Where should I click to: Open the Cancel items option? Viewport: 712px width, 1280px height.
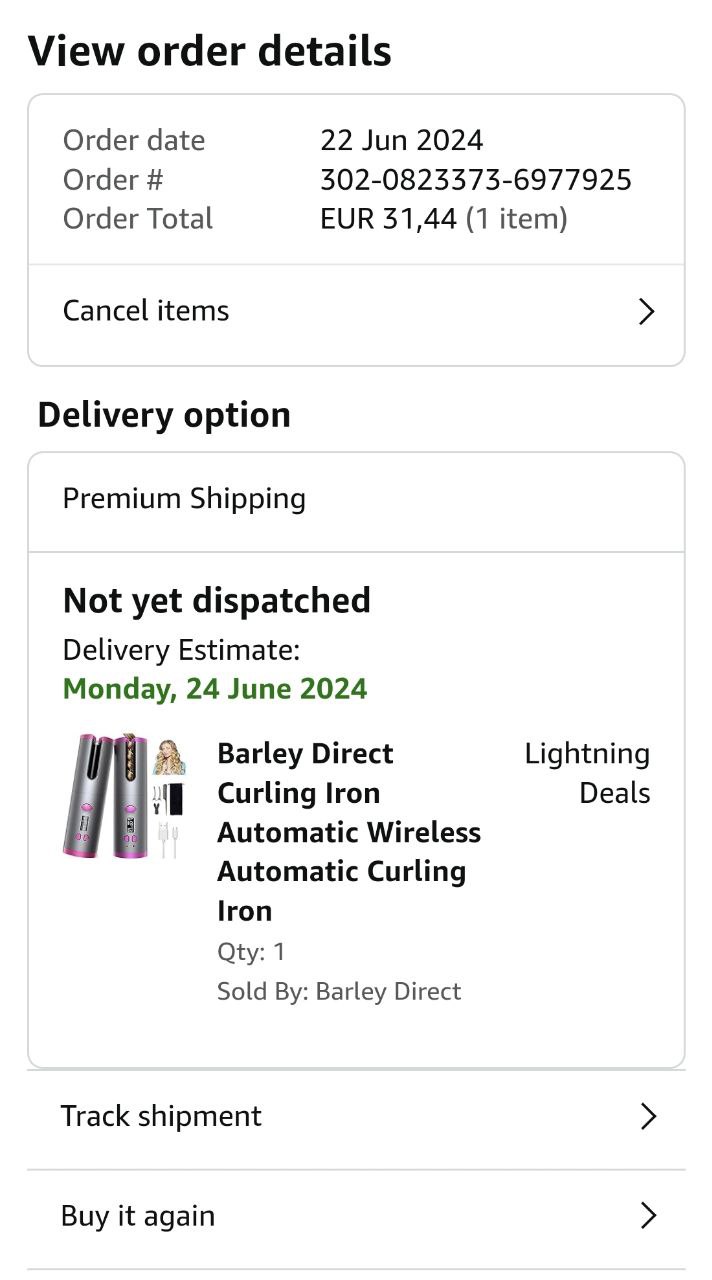146,311
